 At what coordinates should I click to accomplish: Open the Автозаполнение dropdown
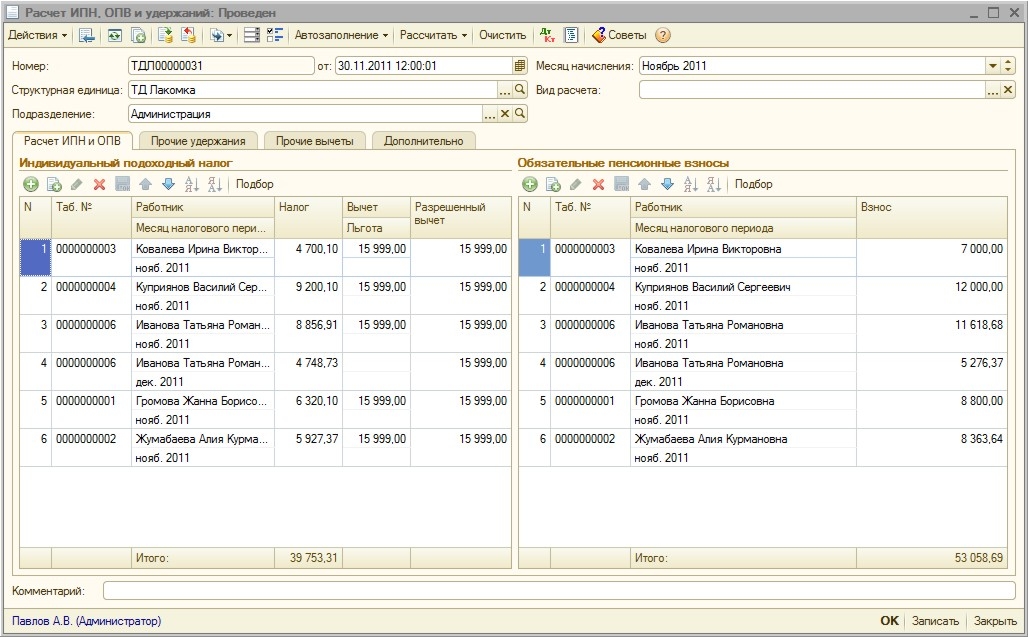pos(341,35)
